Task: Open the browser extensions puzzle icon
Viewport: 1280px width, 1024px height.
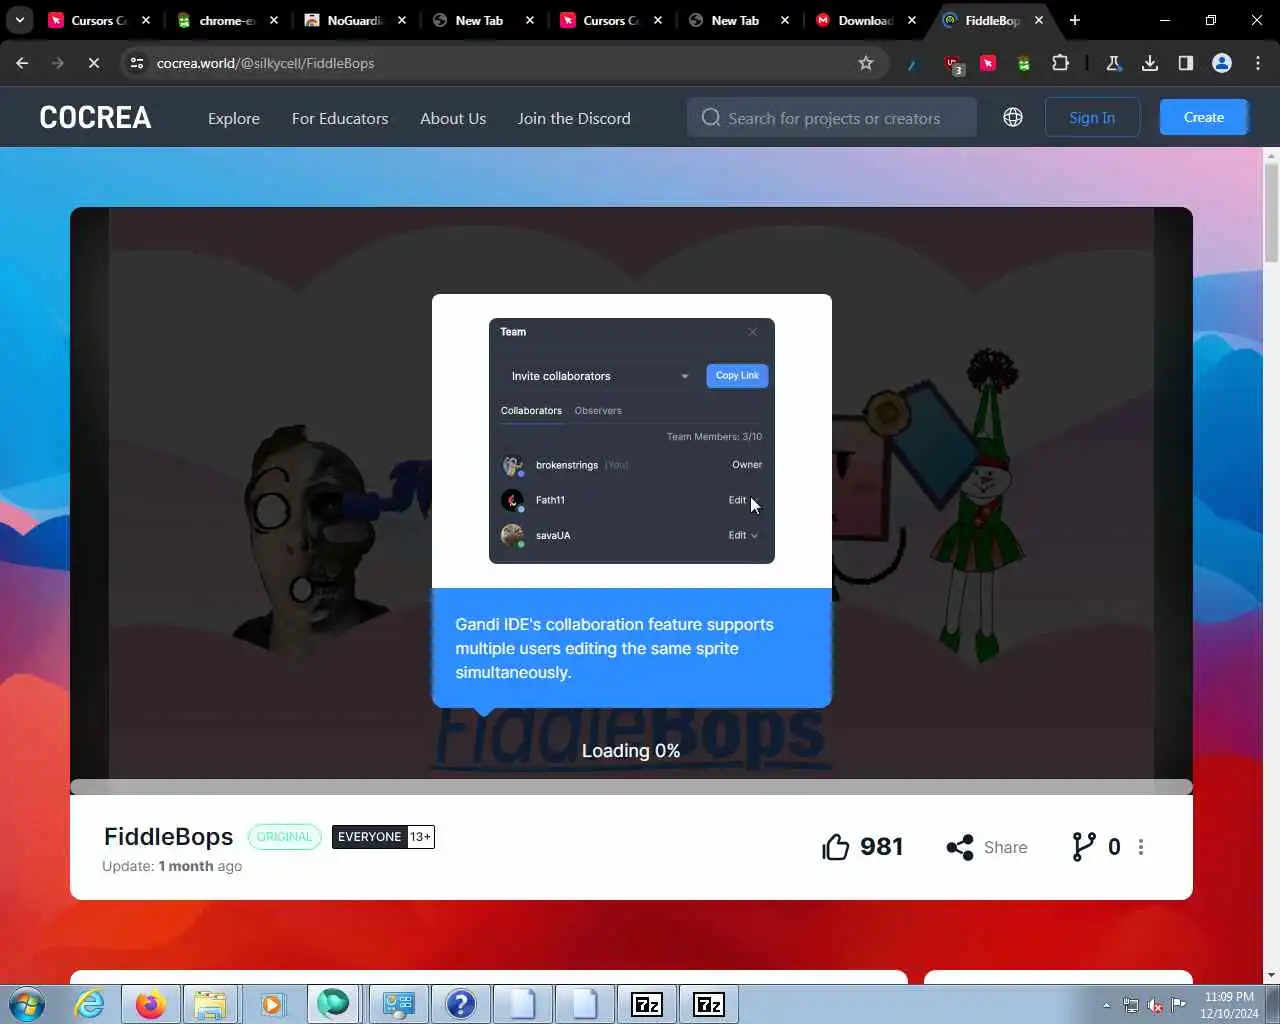Action: 1060,63
